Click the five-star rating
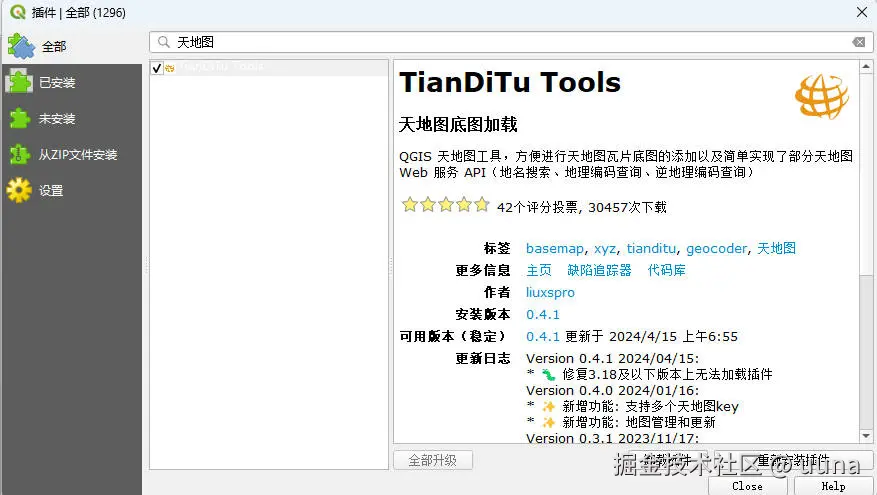 [445, 205]
